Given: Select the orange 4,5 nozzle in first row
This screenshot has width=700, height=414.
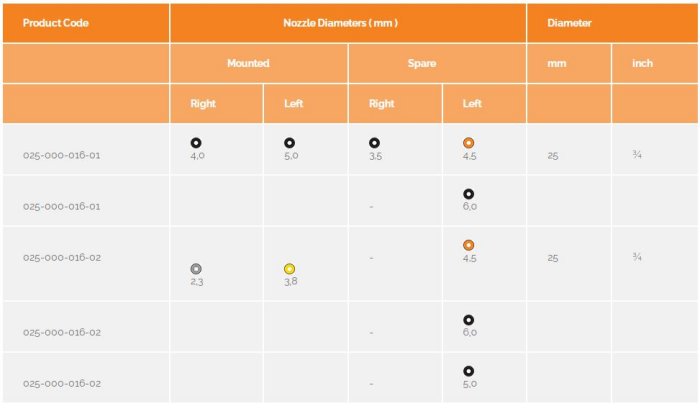Looking at the screenshot, I should pos(468,143).
